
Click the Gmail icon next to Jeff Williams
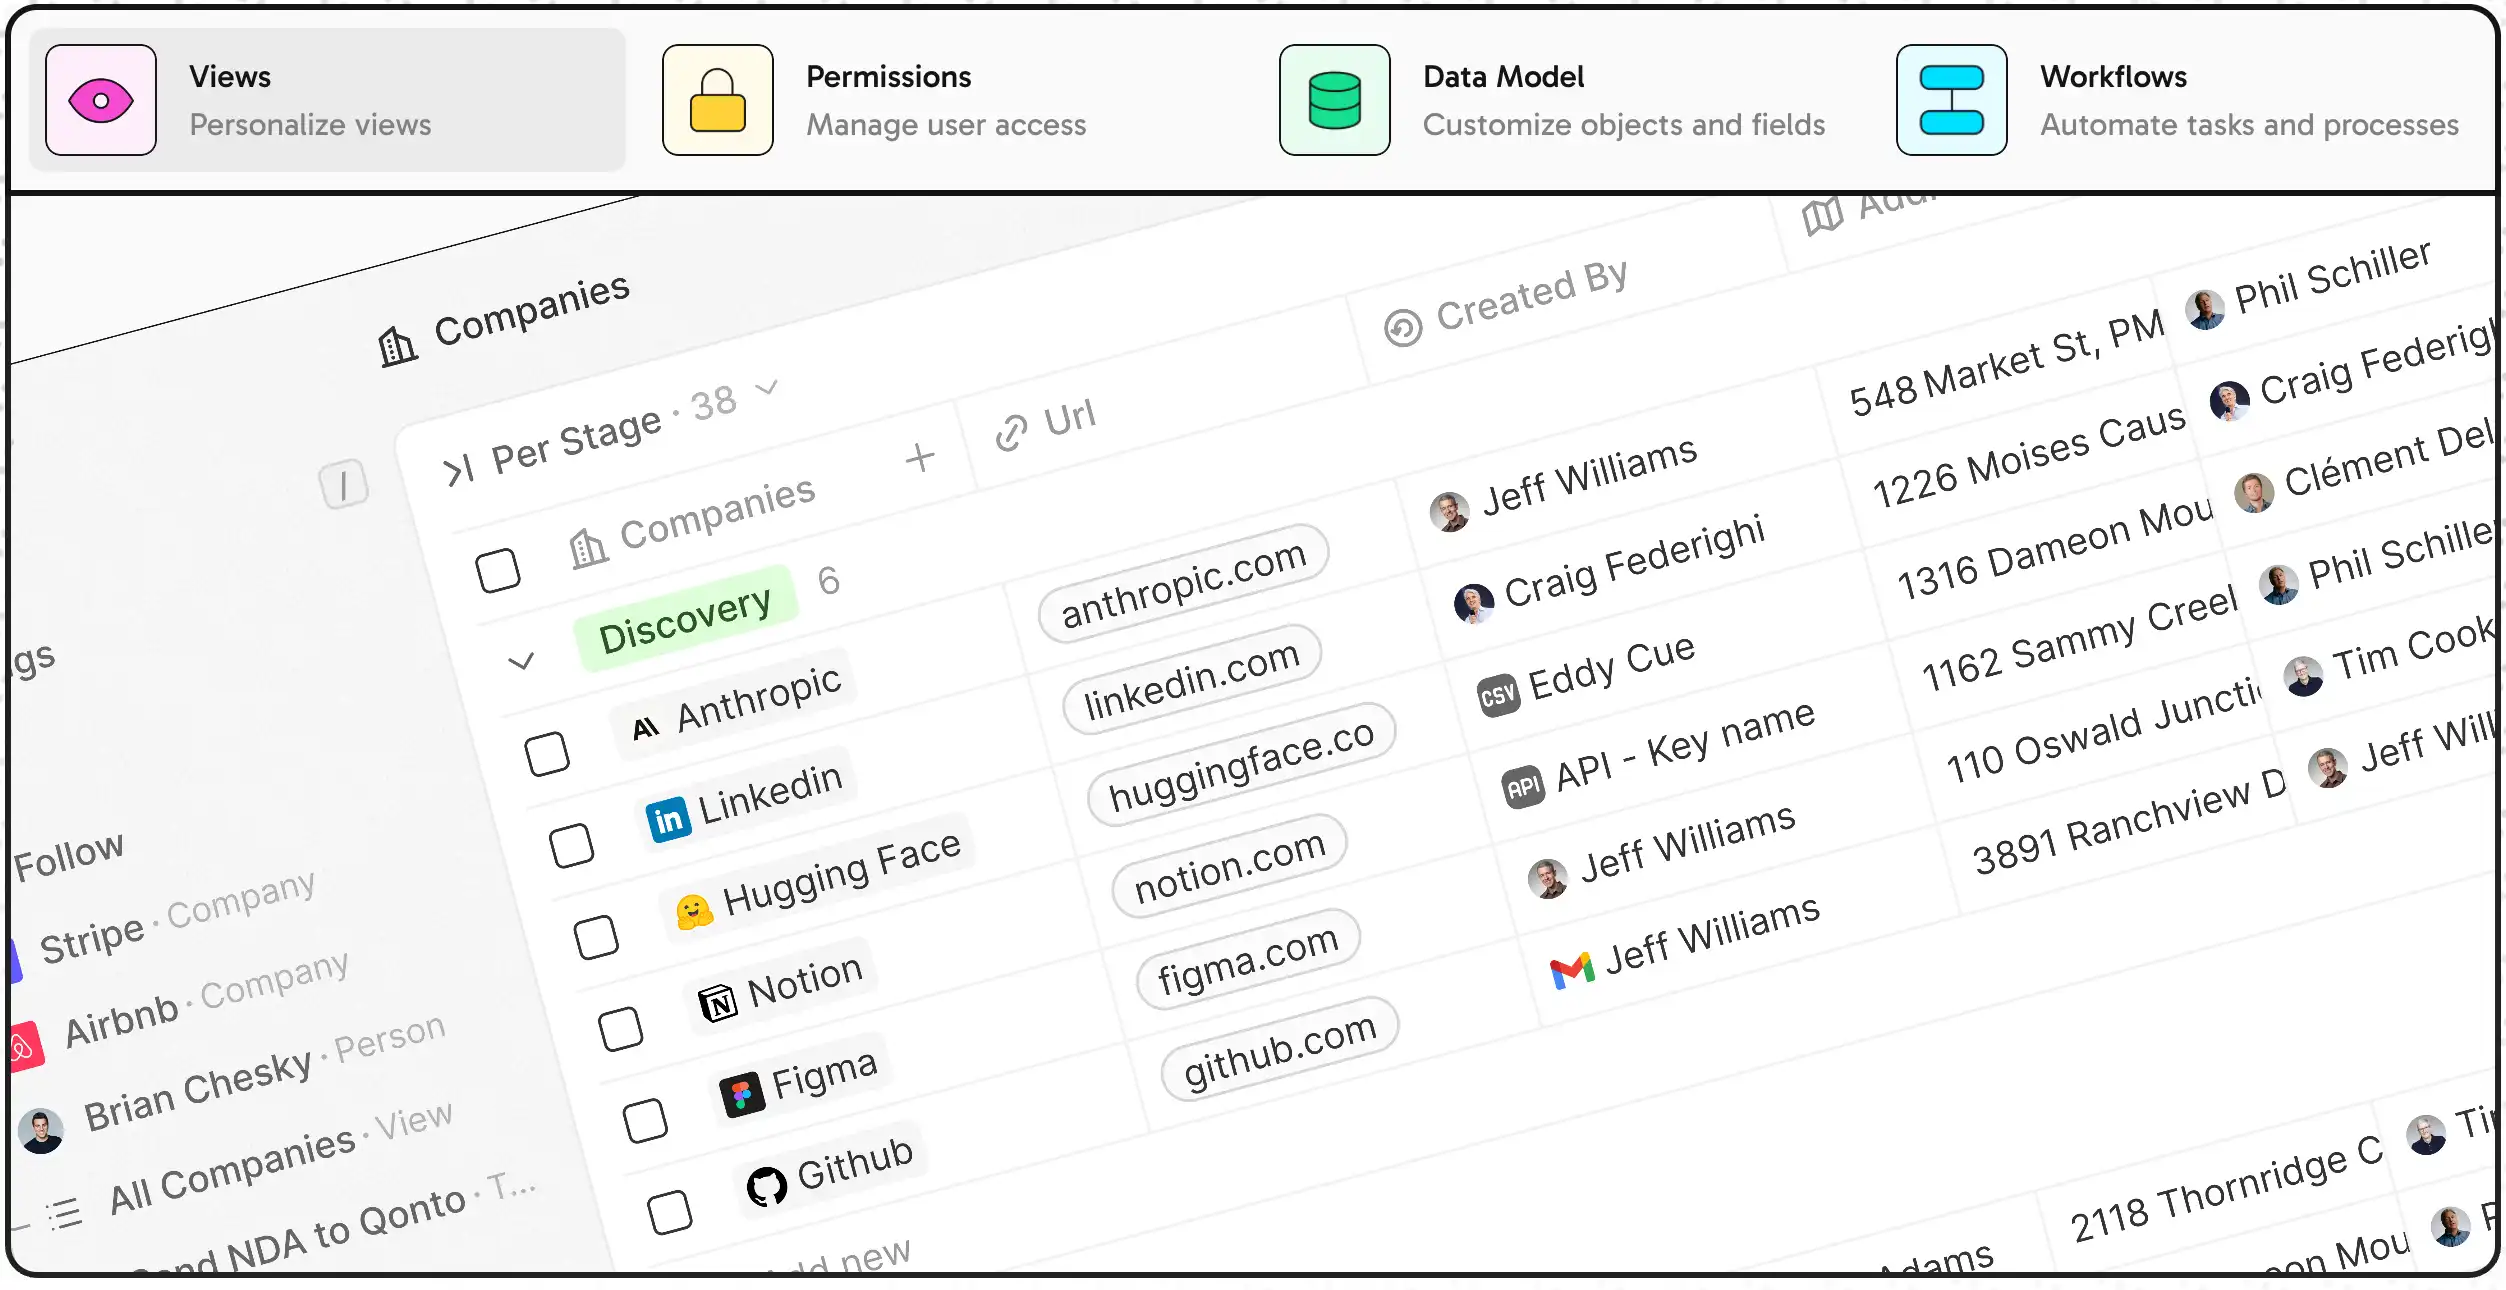coord(1572,970)
